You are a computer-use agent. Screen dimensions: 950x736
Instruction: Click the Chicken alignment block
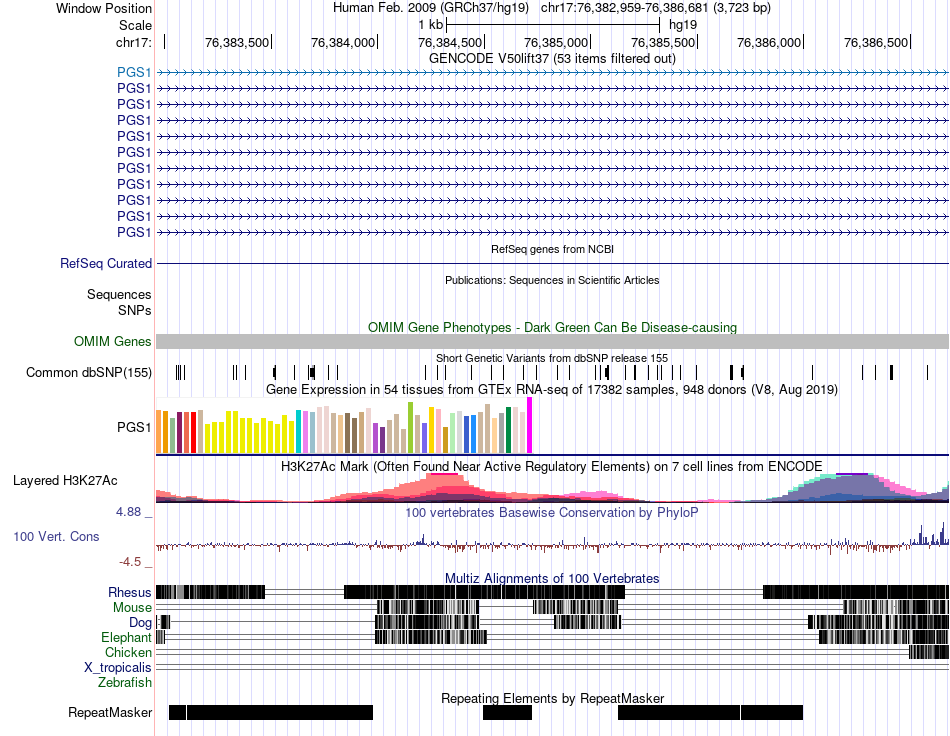pos(929,652)
